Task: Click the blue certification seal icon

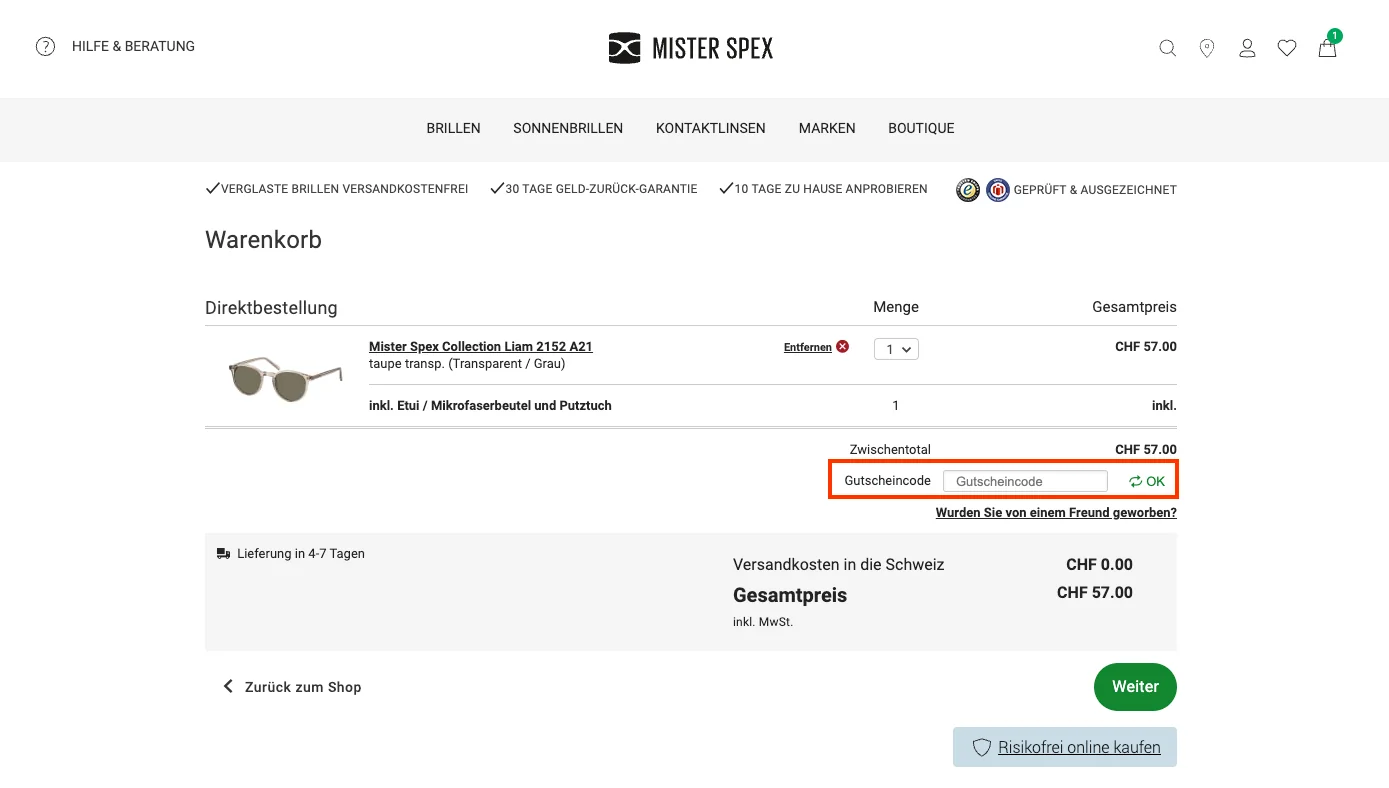Action: 998,190
